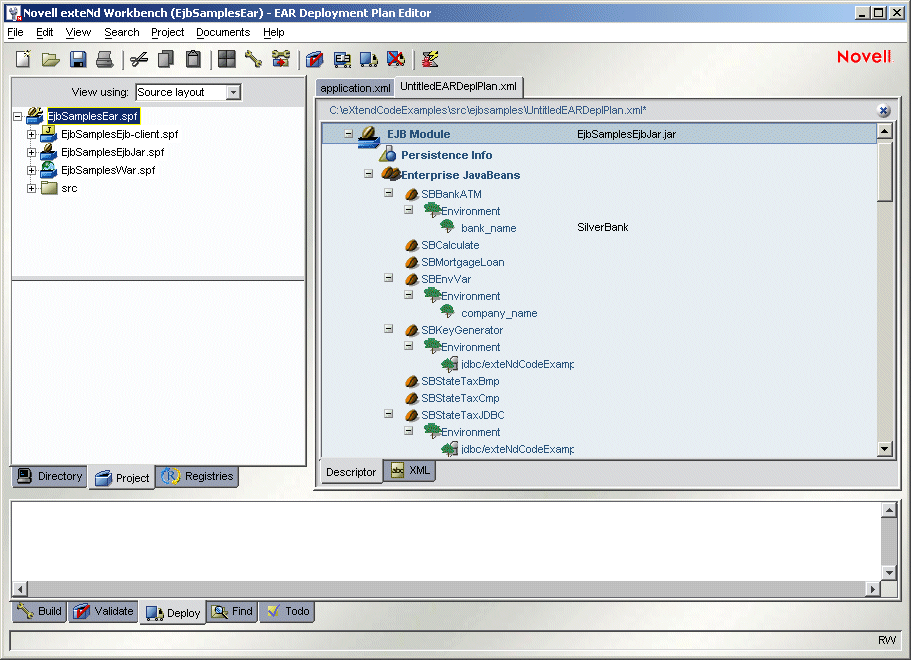Select the UntitledEARDeplPlan.xml tab
This screenshot has height=660, width=911.
pos(458,87)
